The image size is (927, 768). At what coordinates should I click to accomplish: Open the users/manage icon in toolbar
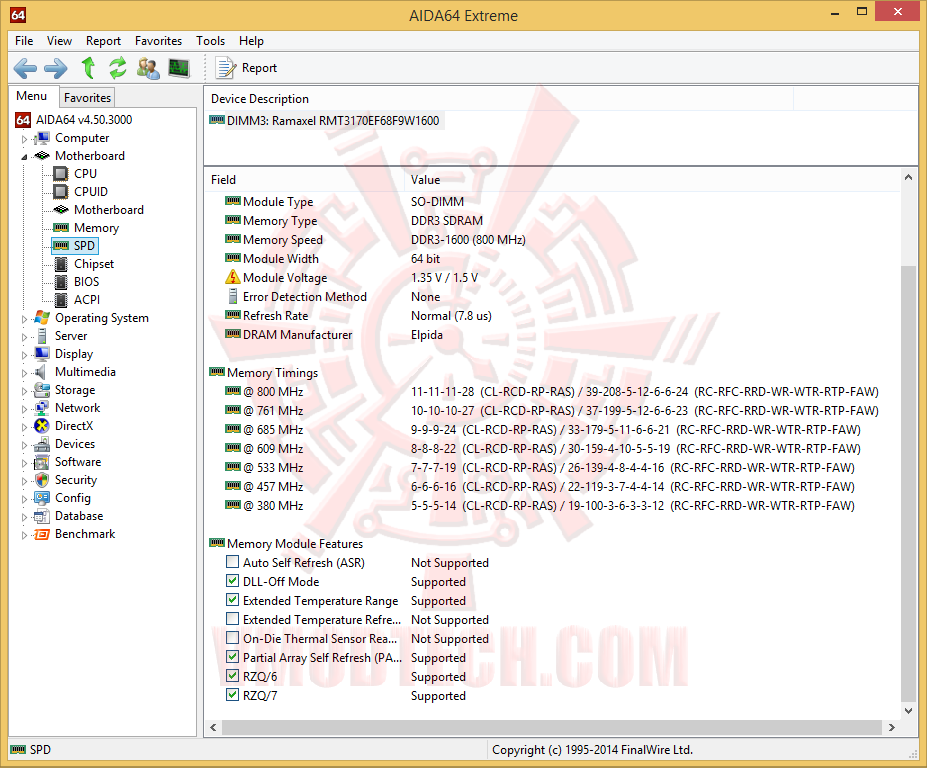pos(148,69)
